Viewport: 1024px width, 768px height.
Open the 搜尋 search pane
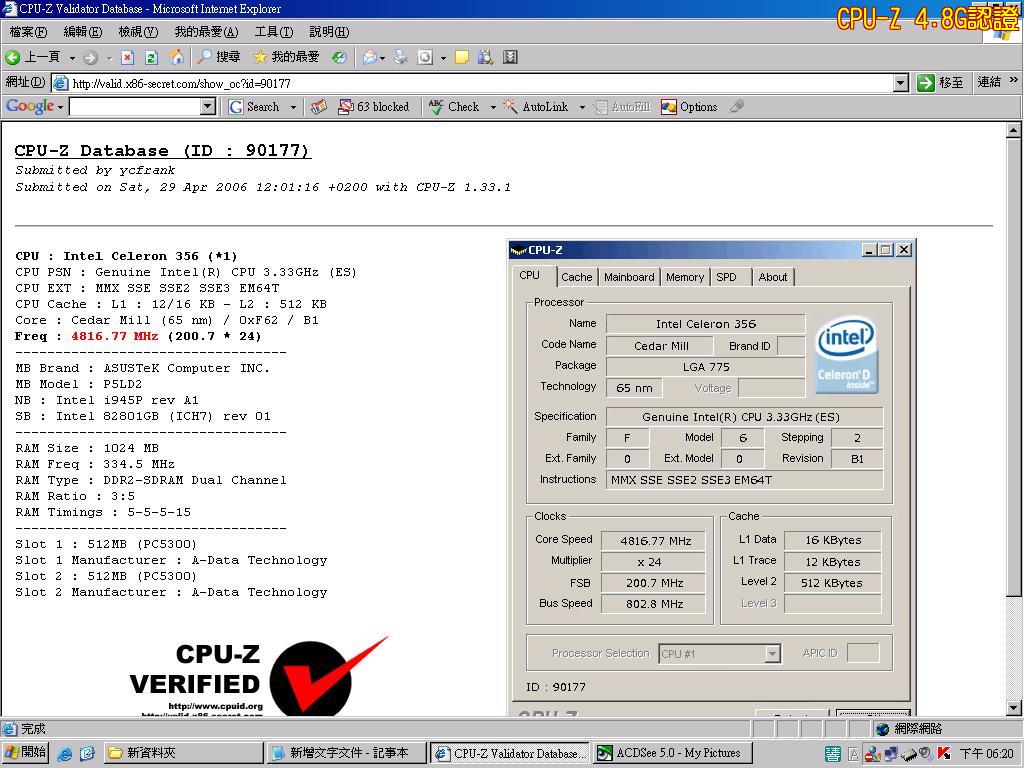[219, 57]
